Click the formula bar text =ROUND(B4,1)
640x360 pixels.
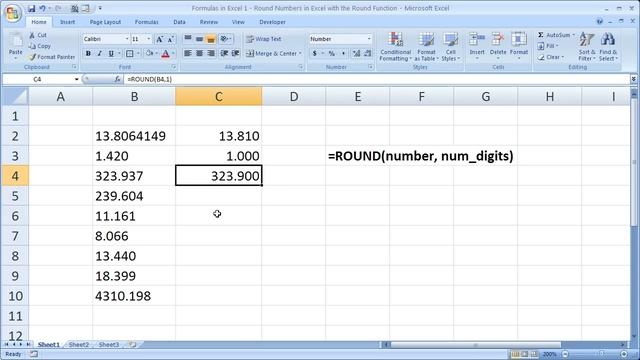[149, 79]
